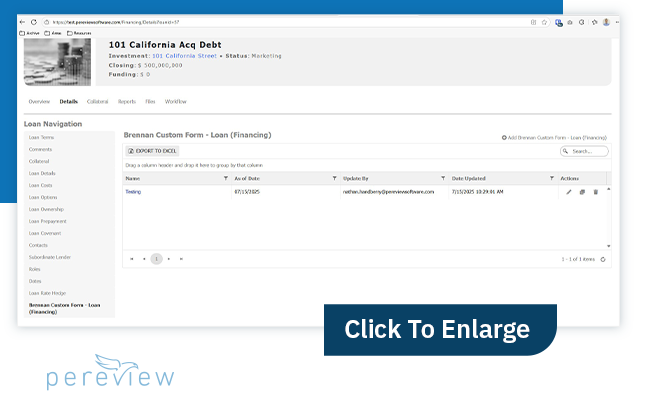Image resolution: width=647 pixels, height=408 pixels.
Task: Open filter on Date Updated column
Action: 552,178
